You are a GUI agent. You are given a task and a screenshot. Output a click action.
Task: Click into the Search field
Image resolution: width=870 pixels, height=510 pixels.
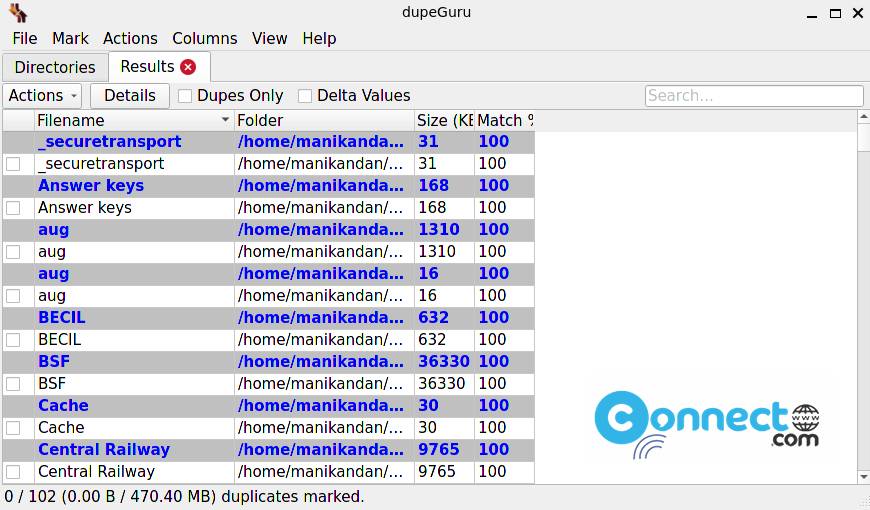(754, 95)
